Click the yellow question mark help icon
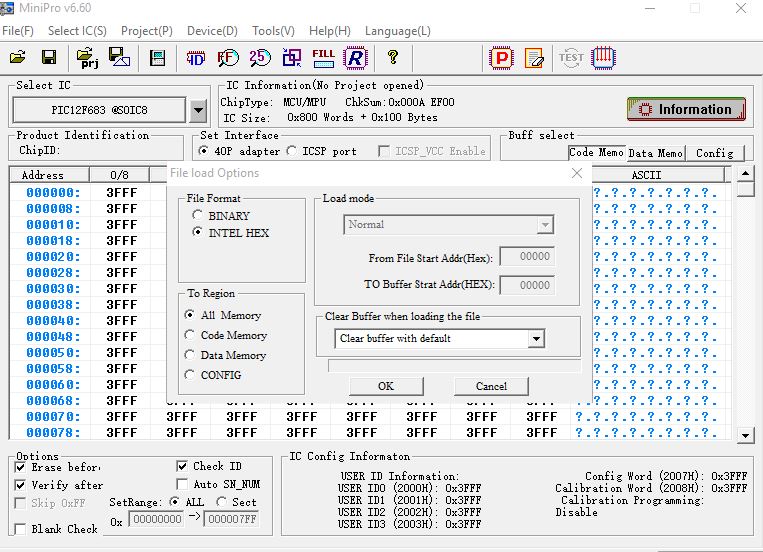Screen dimensions: 763x552 pyautogui.click(x=393, y=57)
